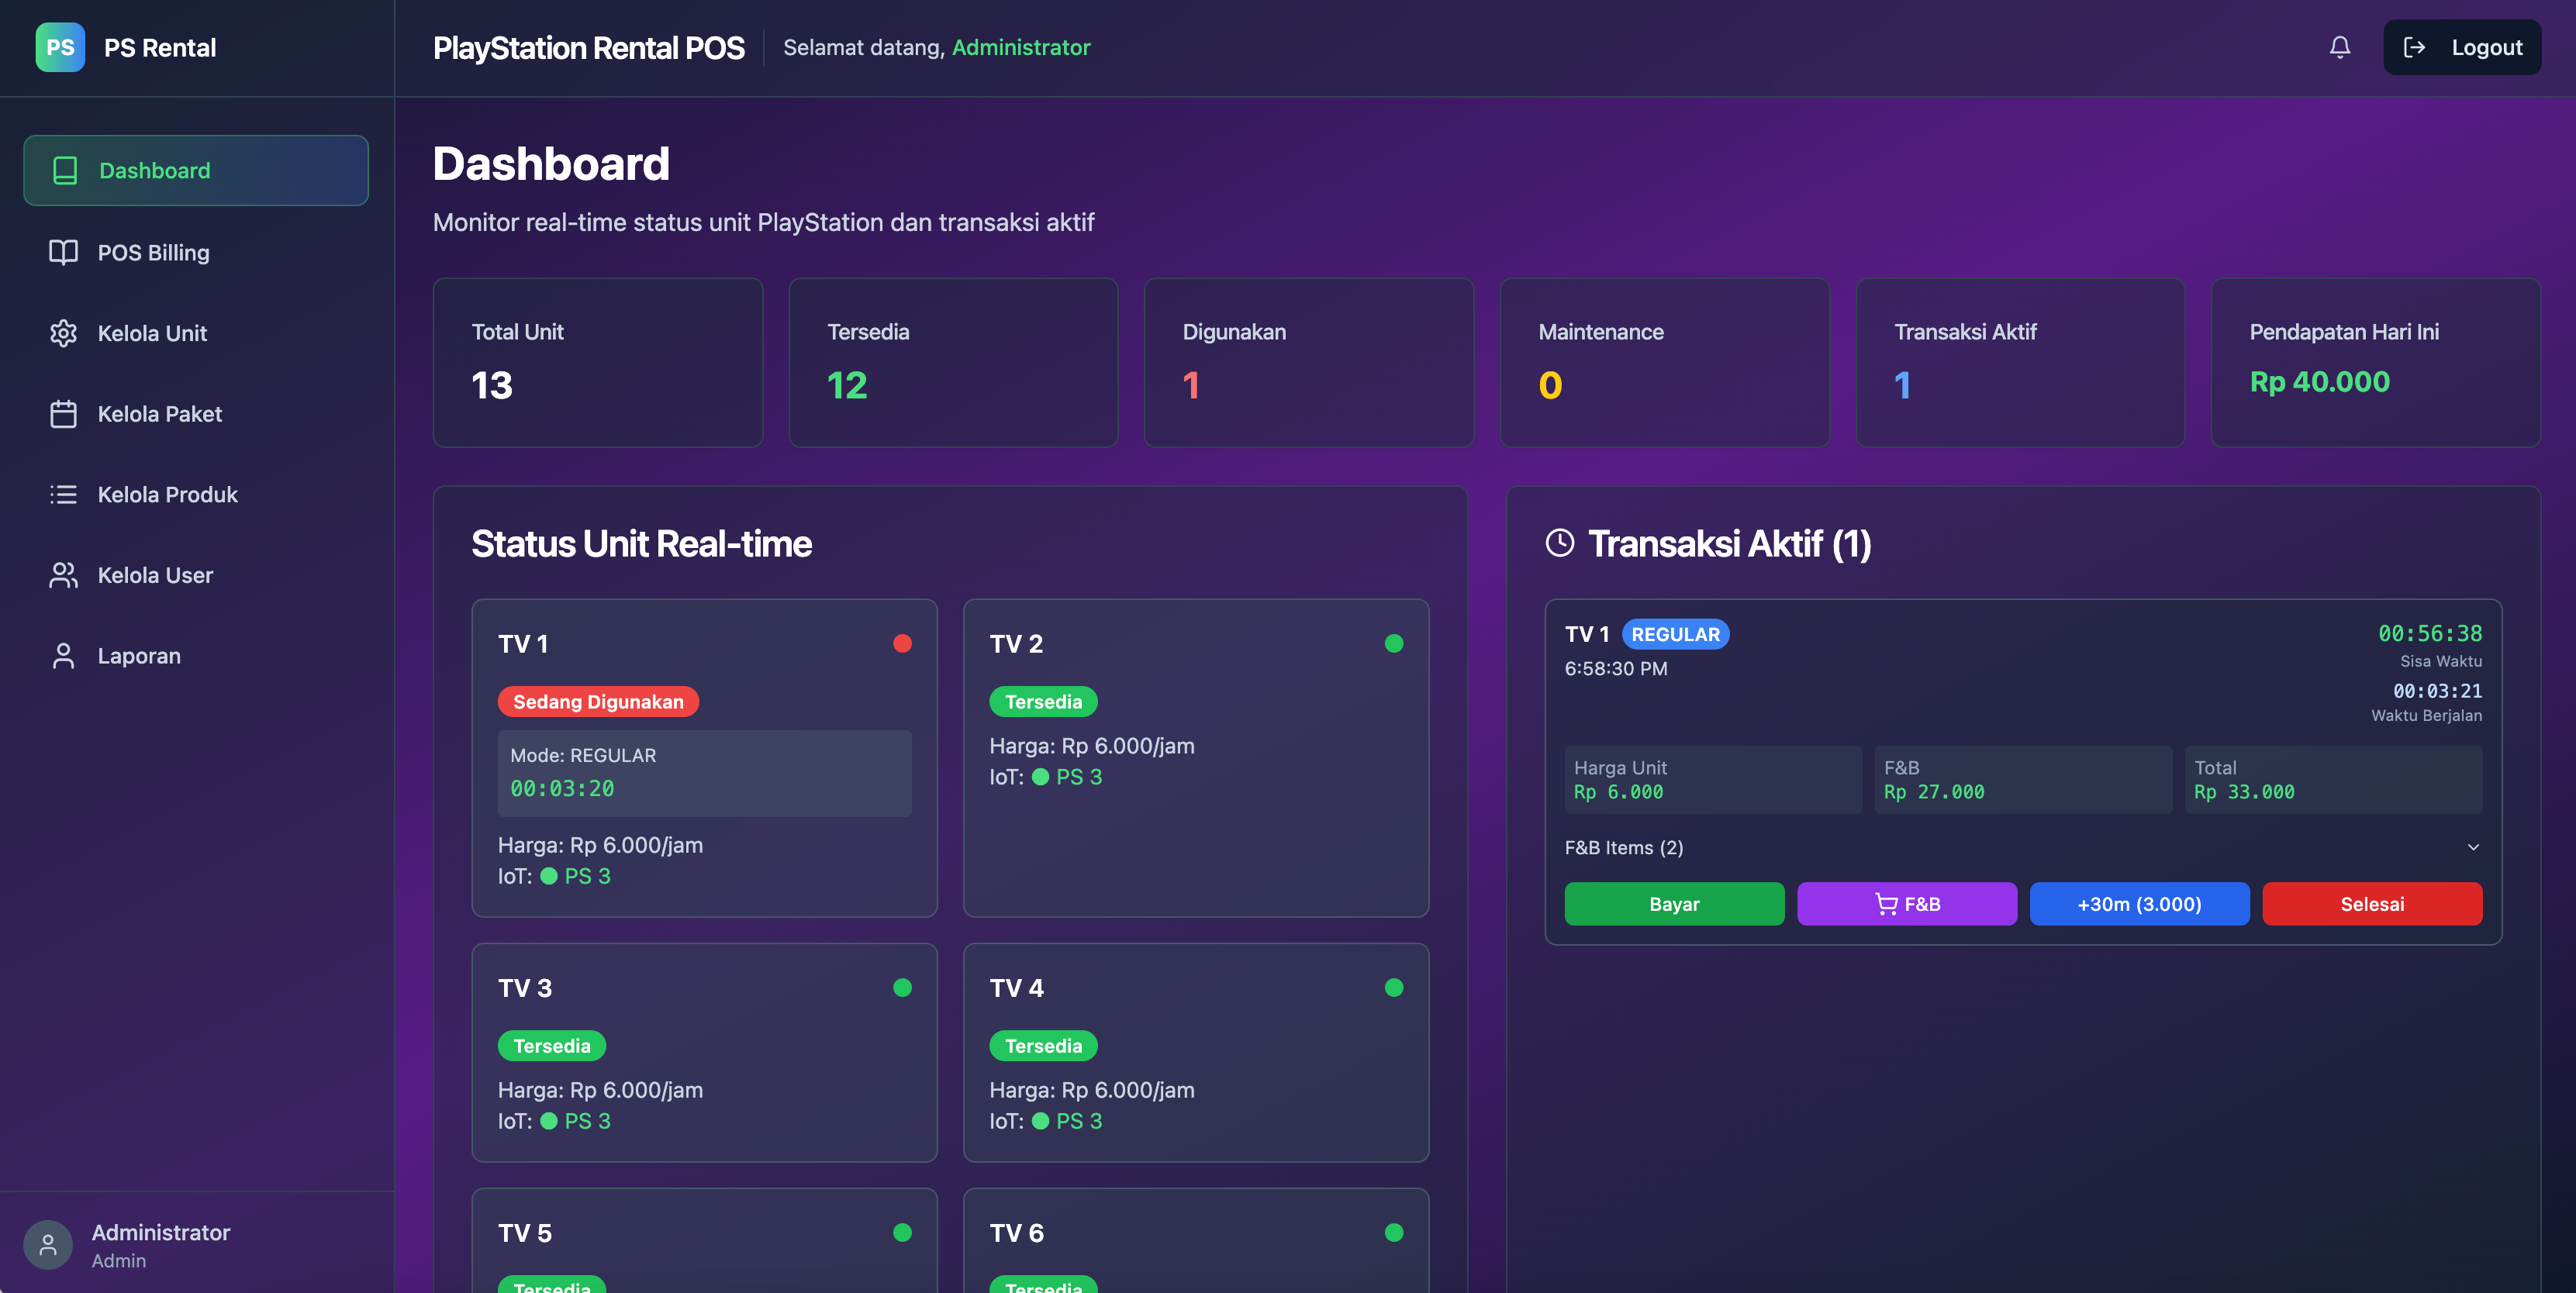This screenshot has width=2576, height=1293.
Task: Click the Logout arrow icon
Action: (2414, 47)
